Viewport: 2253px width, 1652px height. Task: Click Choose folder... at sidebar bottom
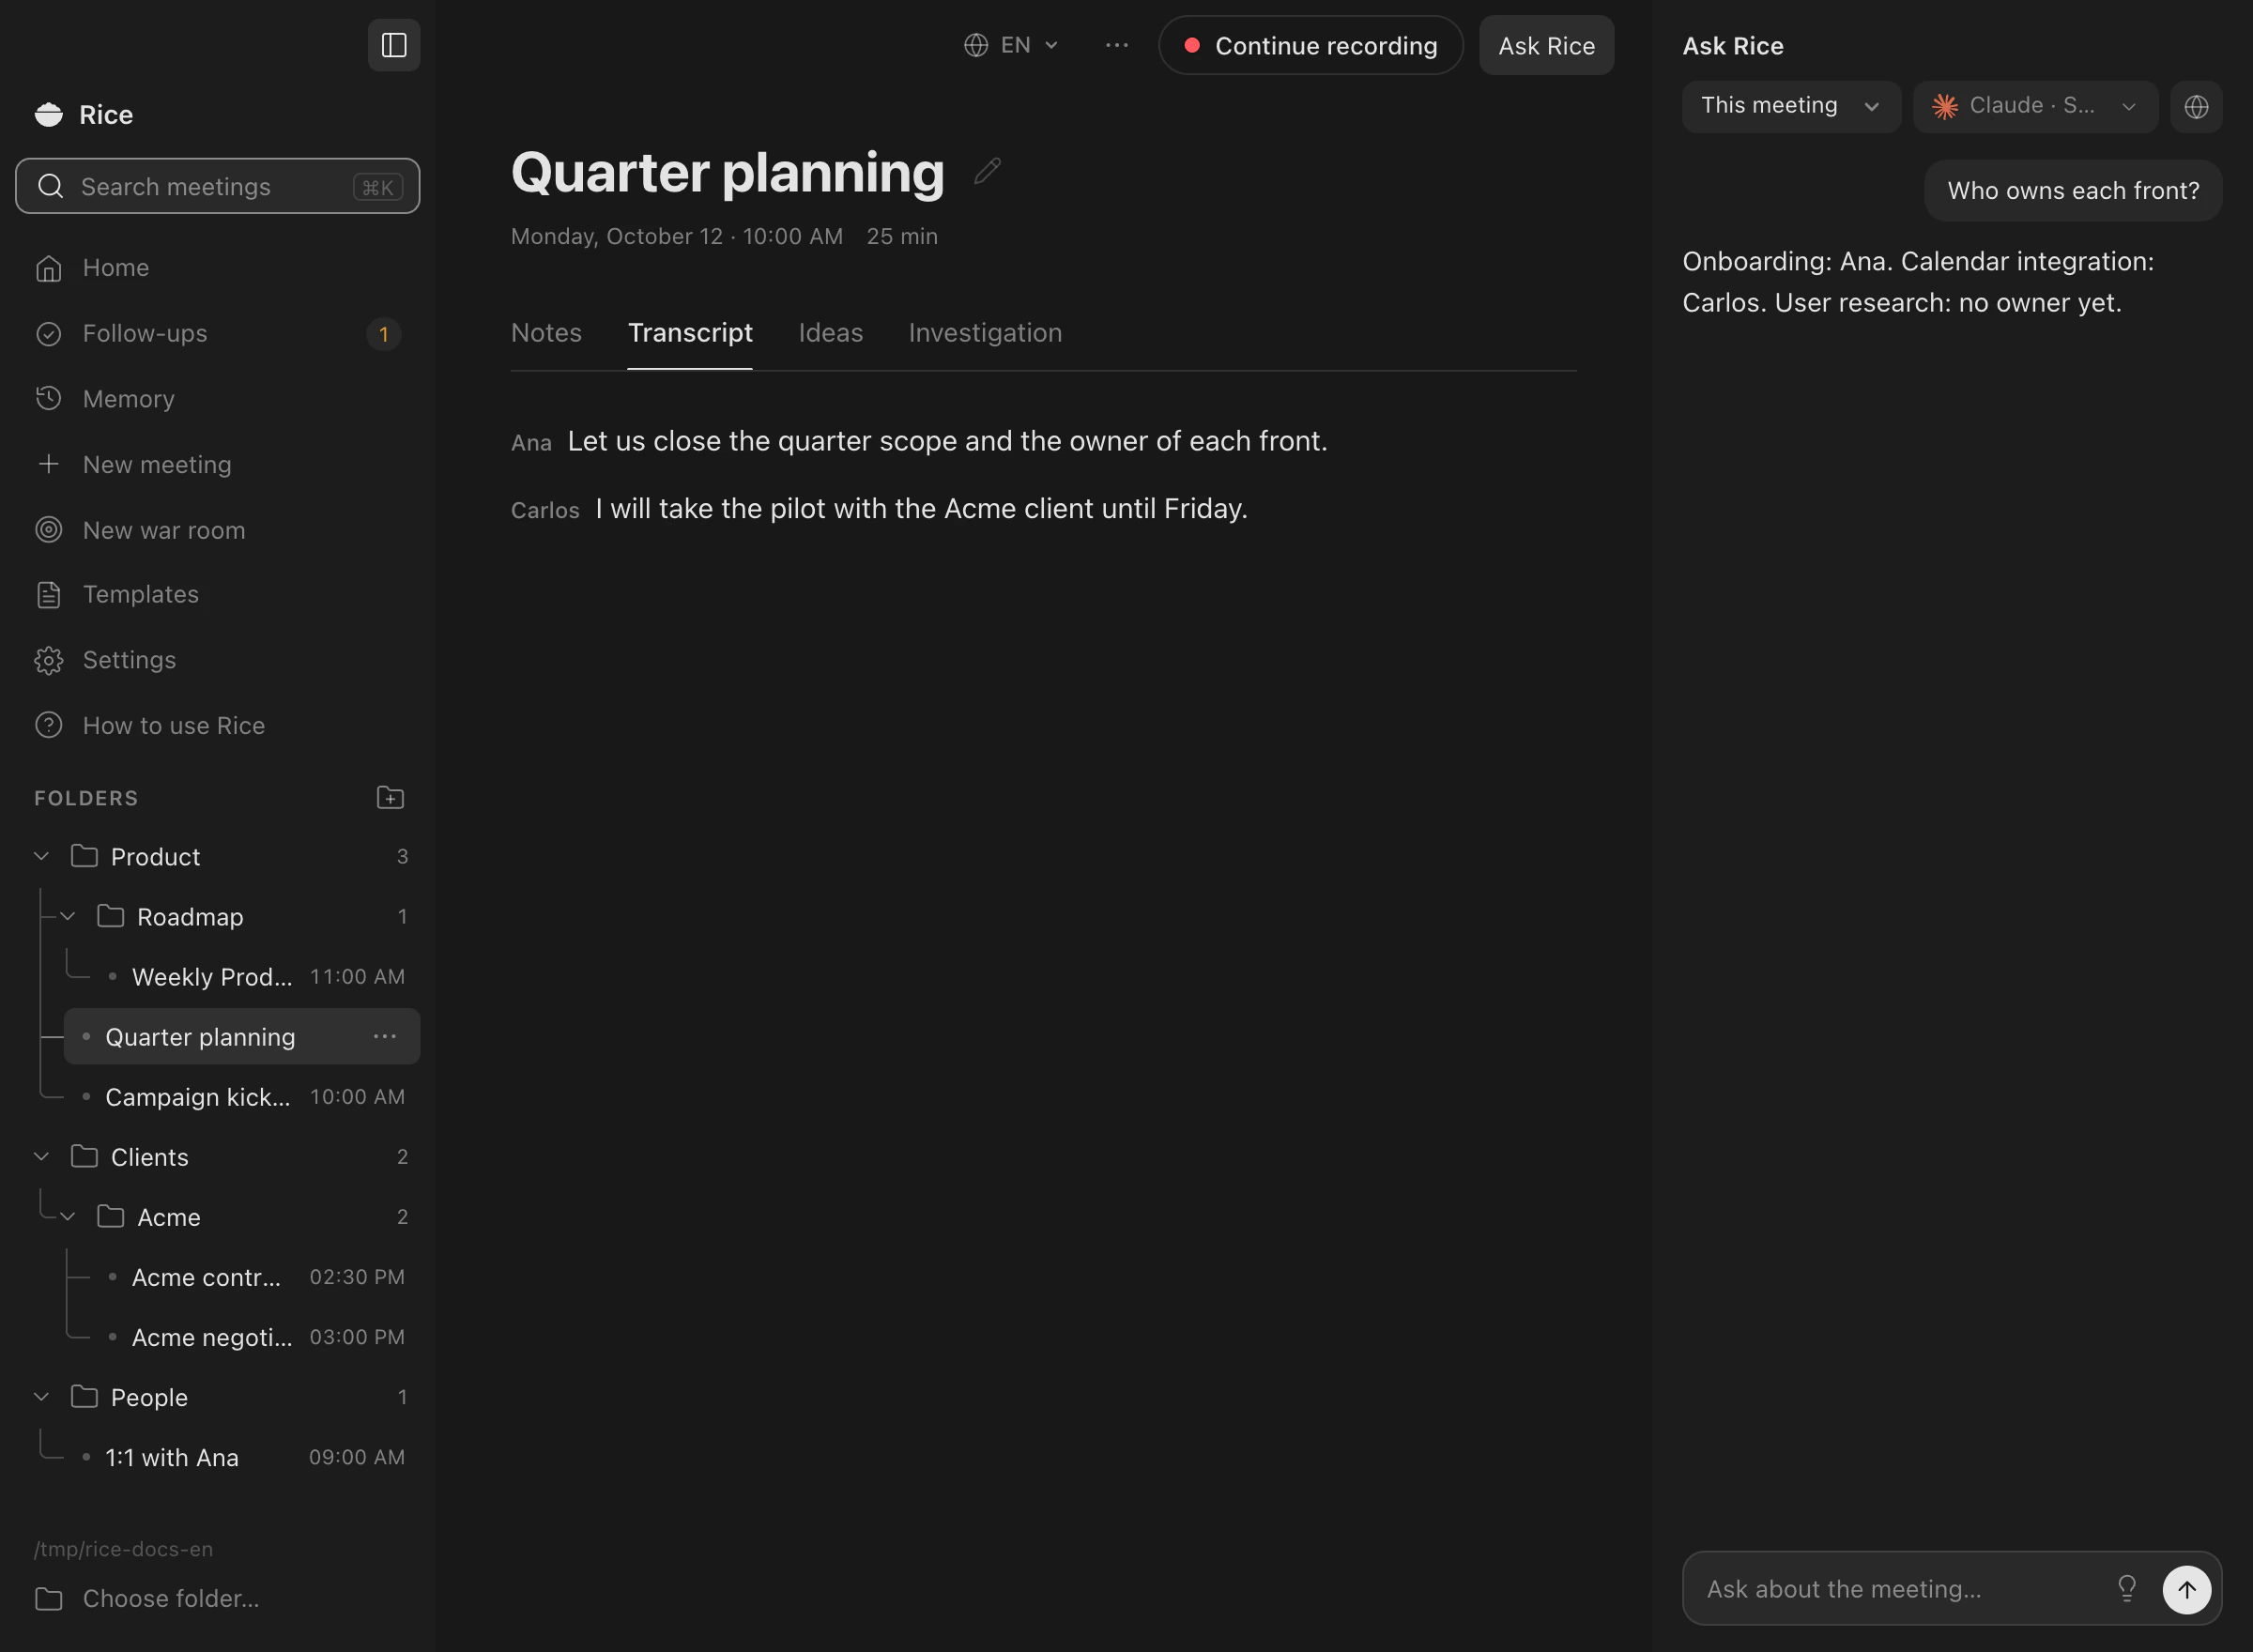(217, 1598)
